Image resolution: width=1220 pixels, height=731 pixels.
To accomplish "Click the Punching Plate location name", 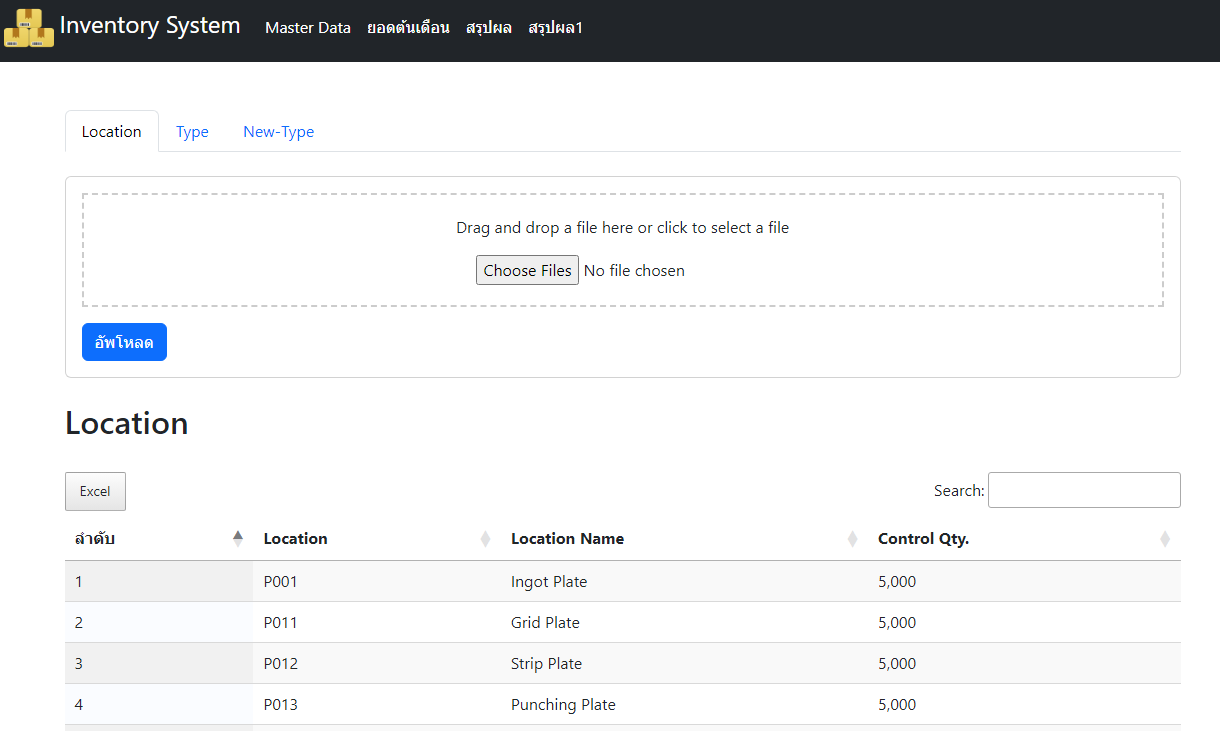I will pos(563,705).
